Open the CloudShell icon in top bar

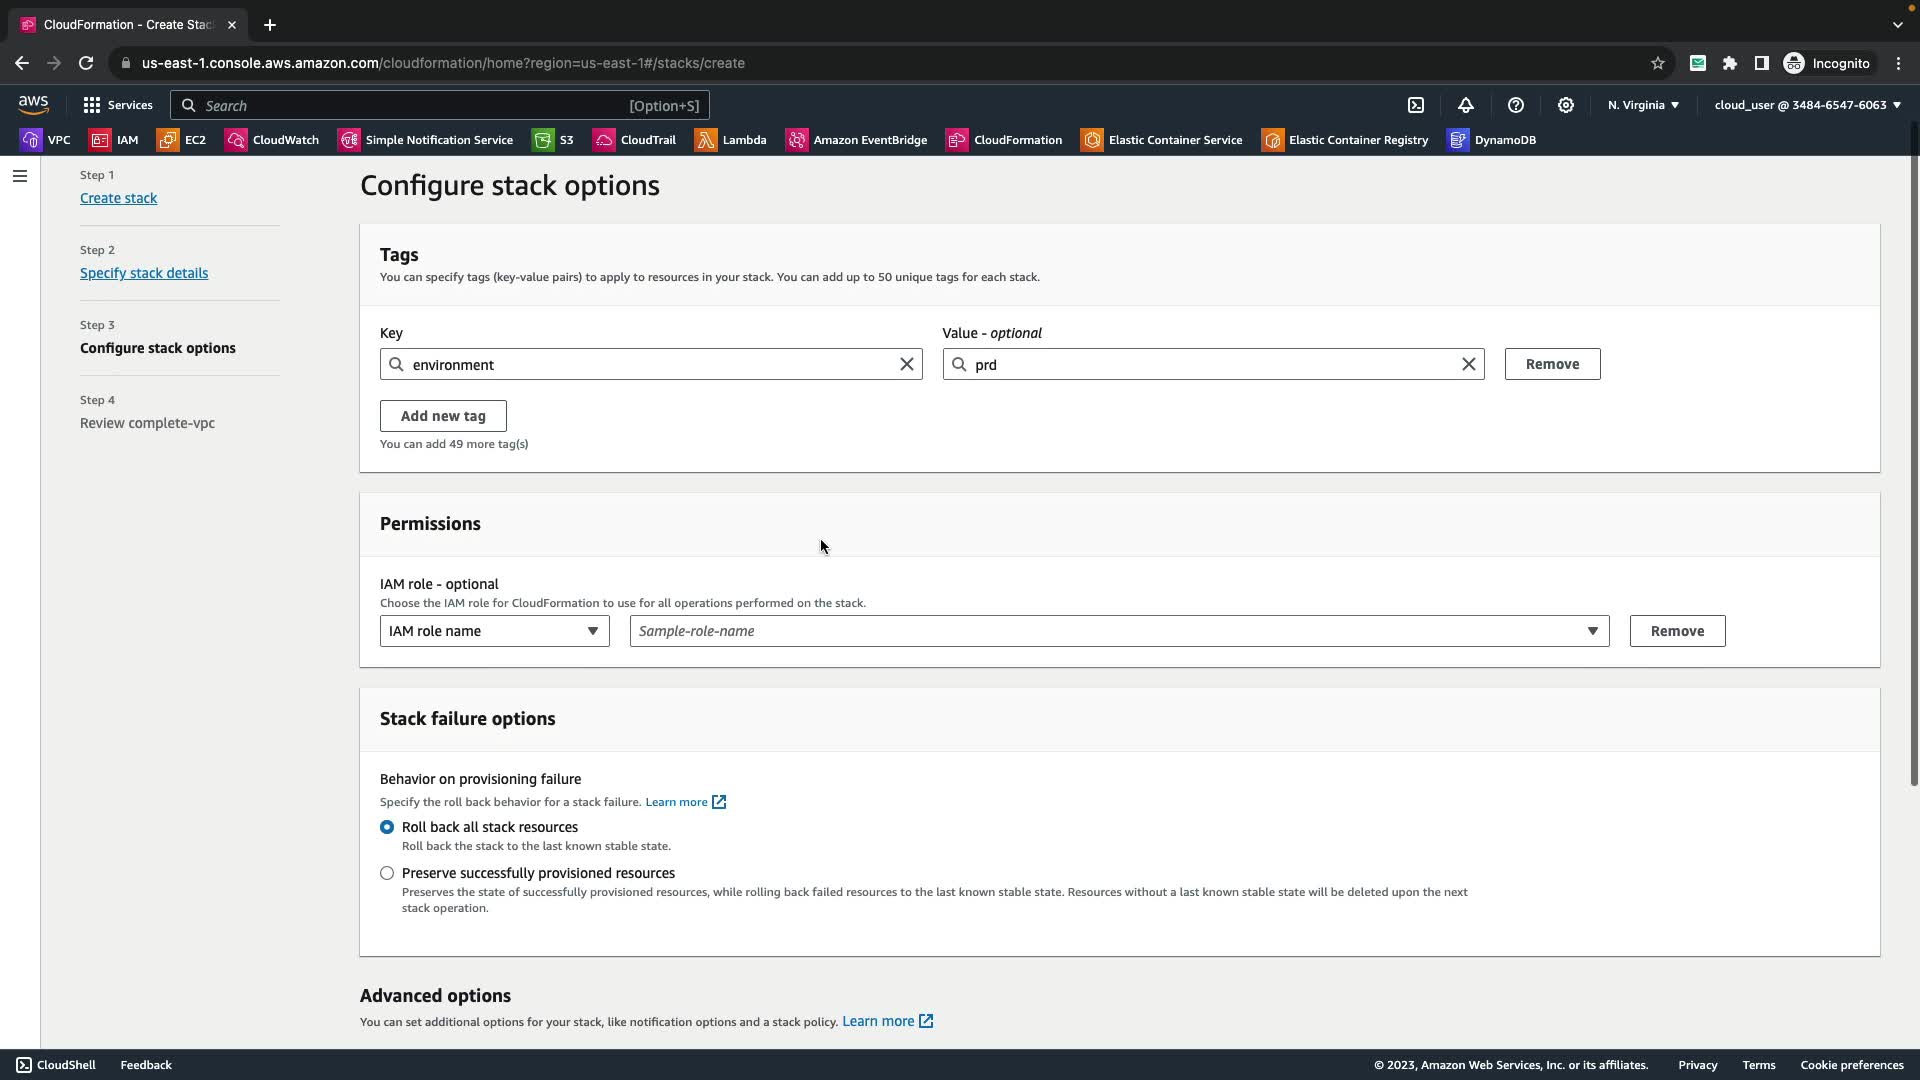tap(1416, 105)
